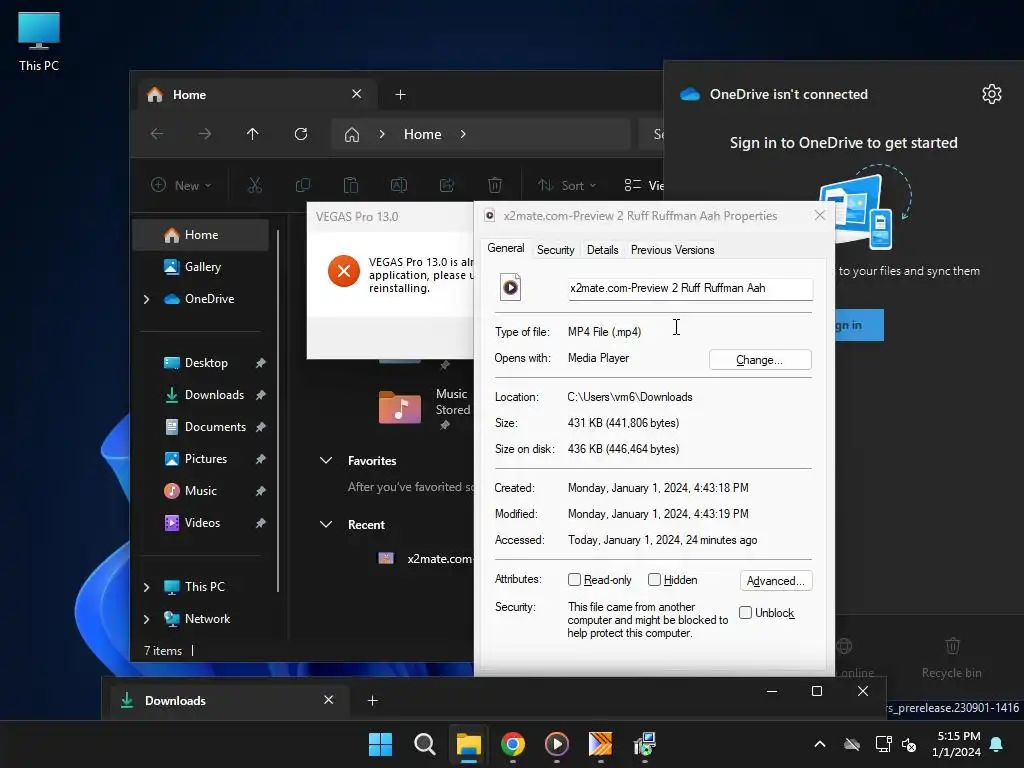Expand This PC tree node
This screenshot has height=768, width=1024.
[x=146, y=587]
